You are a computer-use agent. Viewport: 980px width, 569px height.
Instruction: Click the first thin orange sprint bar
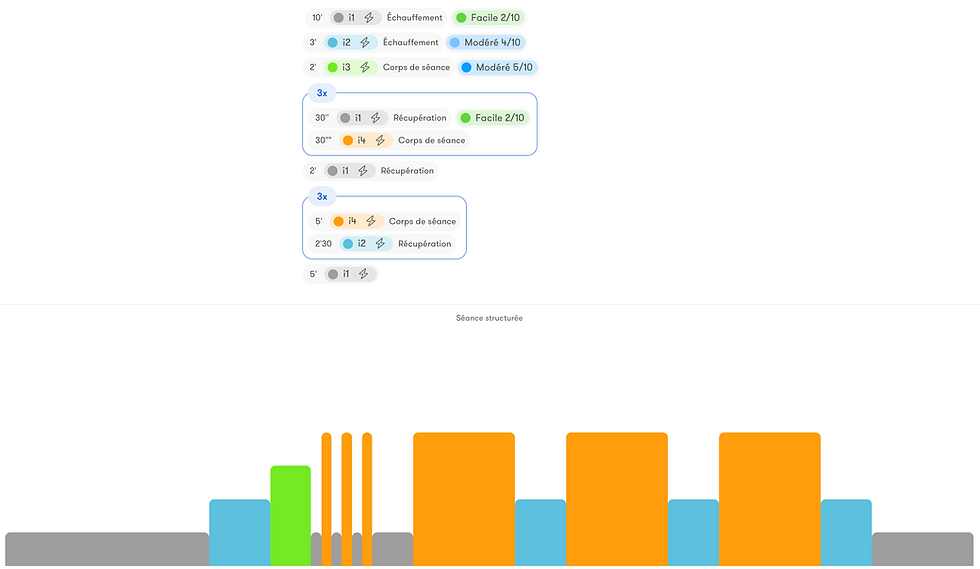coord(326,499)
